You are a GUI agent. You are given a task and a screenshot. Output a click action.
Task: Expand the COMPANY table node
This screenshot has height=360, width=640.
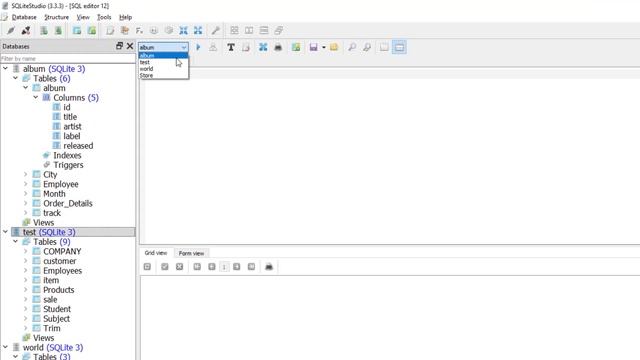pyautogui.click(x=25, y=251)
